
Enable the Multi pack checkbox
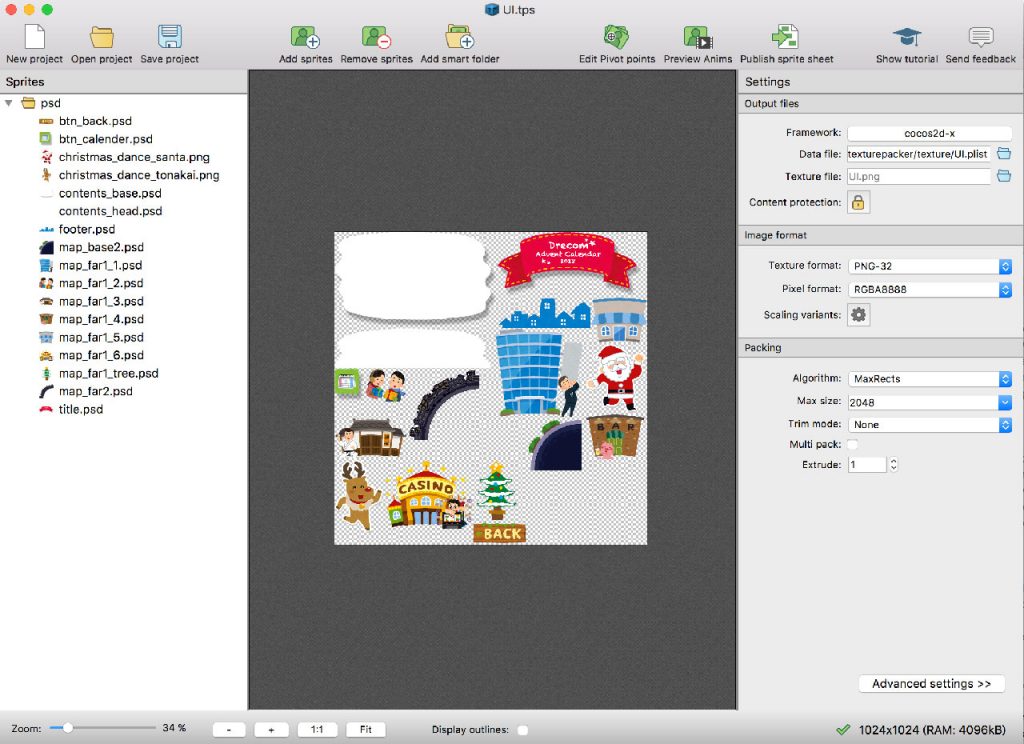(853, 444)
